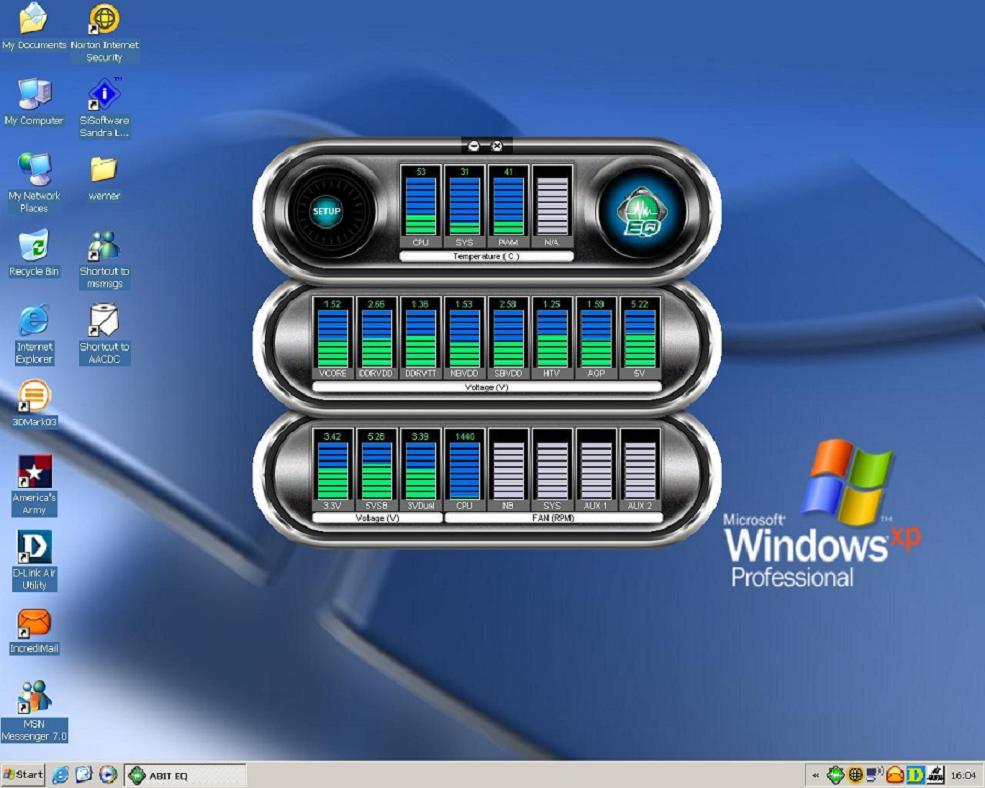Click the inactive NB fan gauge

pyautogui.click(x=508, y=470)
